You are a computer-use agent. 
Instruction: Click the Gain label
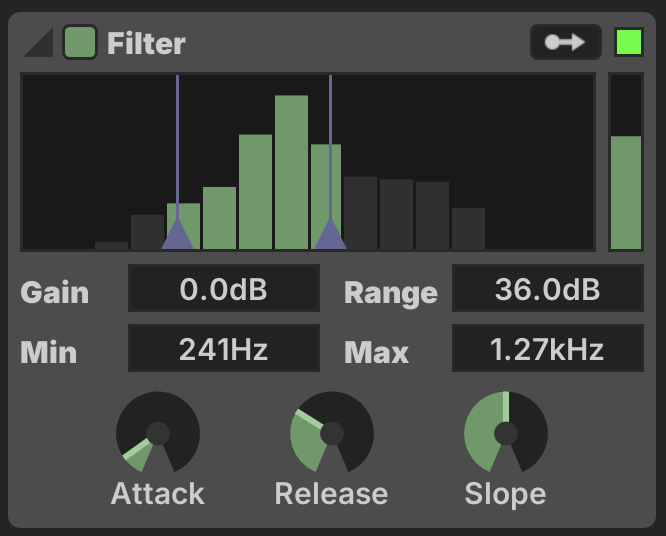pos(55,293)
